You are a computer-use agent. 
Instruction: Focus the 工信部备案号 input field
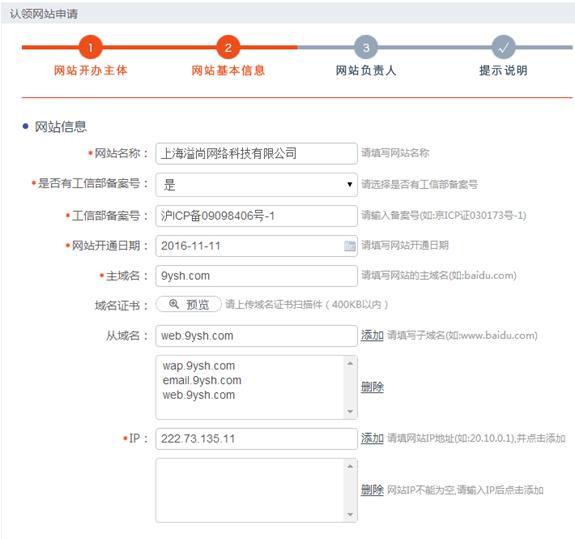256,216
